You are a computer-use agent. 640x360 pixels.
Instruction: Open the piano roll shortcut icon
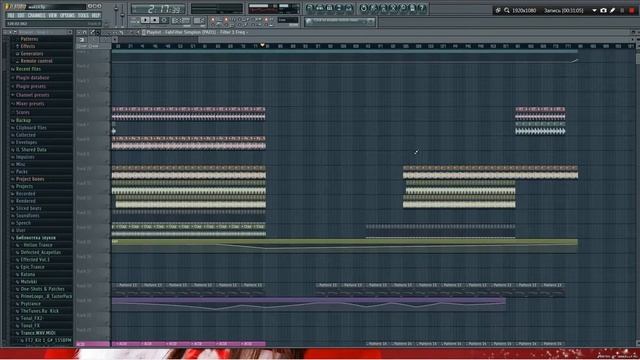click(x=329, y=8)
